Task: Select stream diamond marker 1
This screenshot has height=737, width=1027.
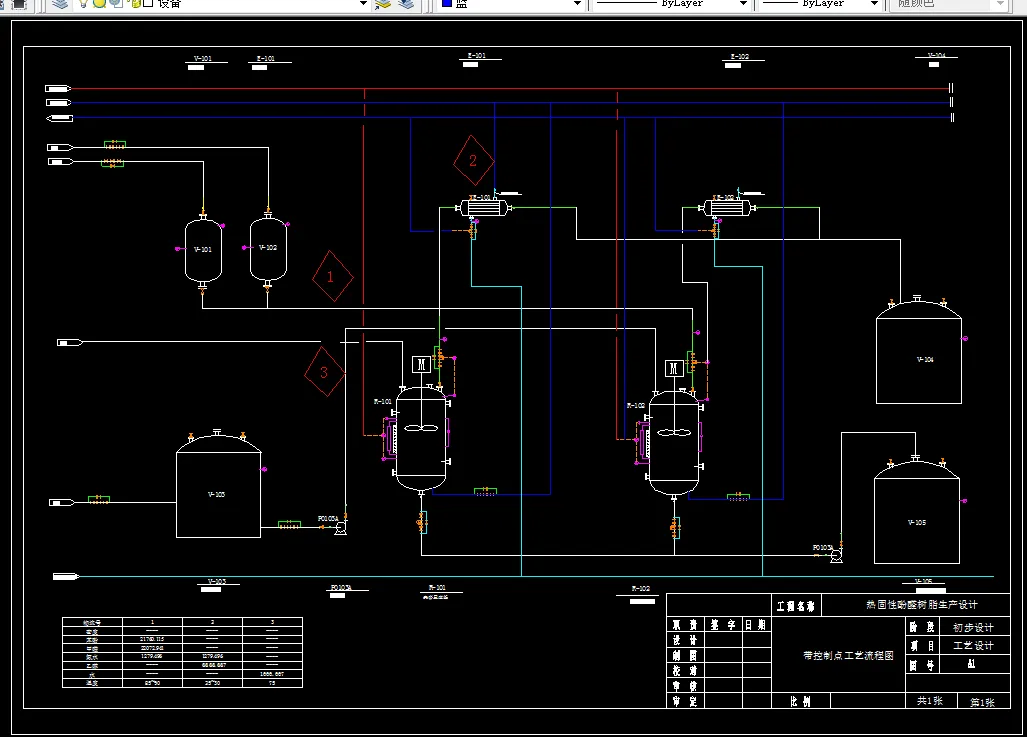Action: [332, 276]
